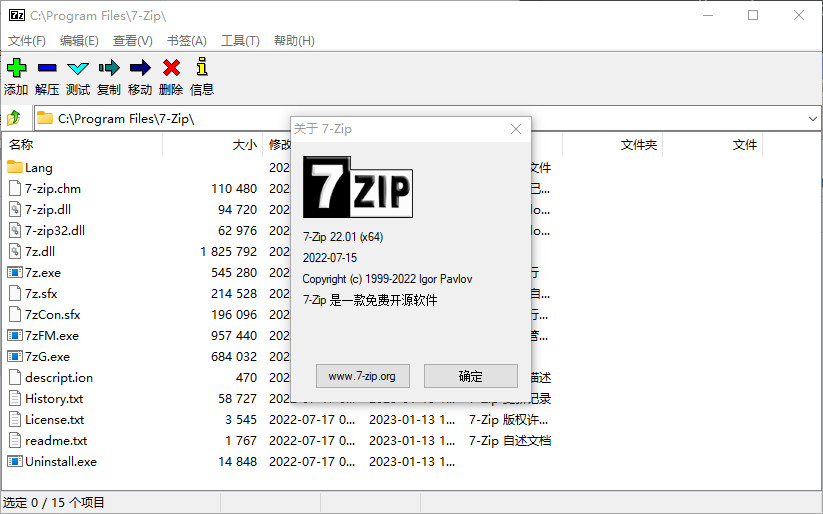Click the readme.txt comment 7-Zip 自述文档

tap(510, 440)
